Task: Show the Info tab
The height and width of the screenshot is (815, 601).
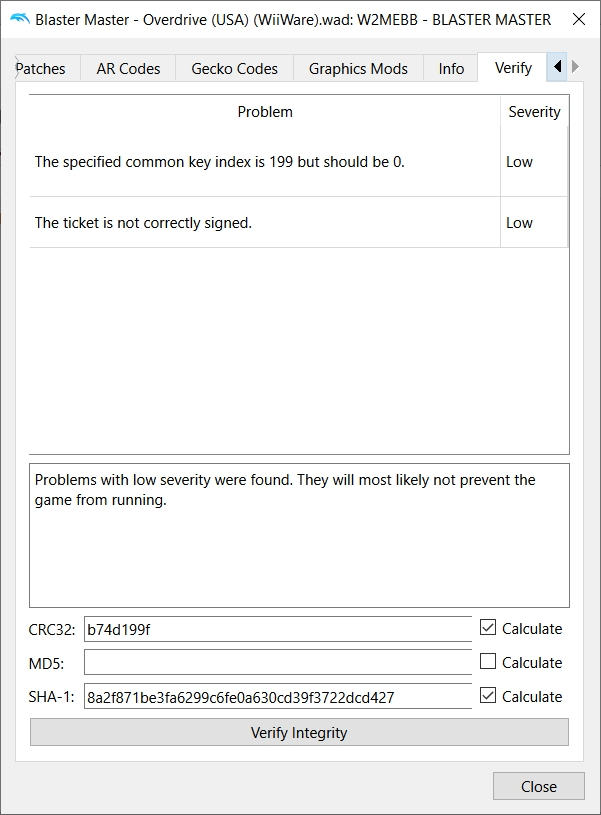Action: coord(451,69)
